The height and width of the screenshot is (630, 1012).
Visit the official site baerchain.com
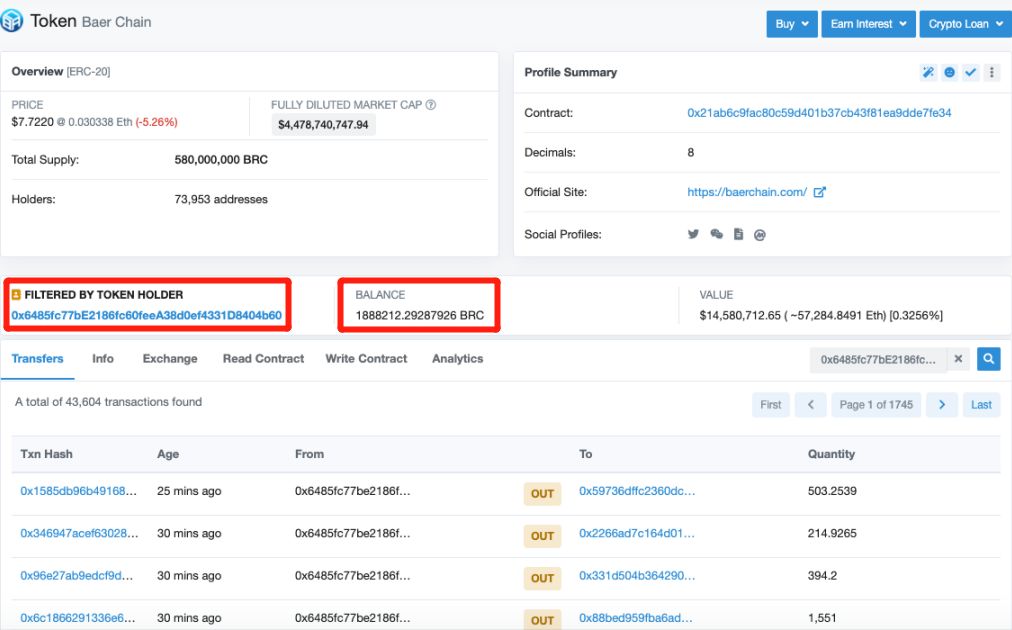[x=747, y=192]
